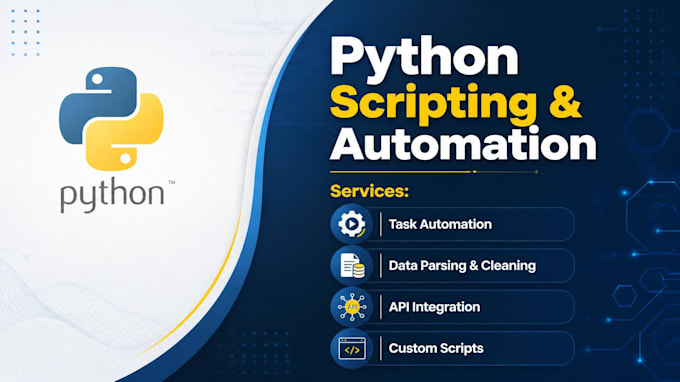The height and width of the screenshot is (382, 680).
Task: Click the gray "python" wordmark under logo
Action: [x=112, y=196]
